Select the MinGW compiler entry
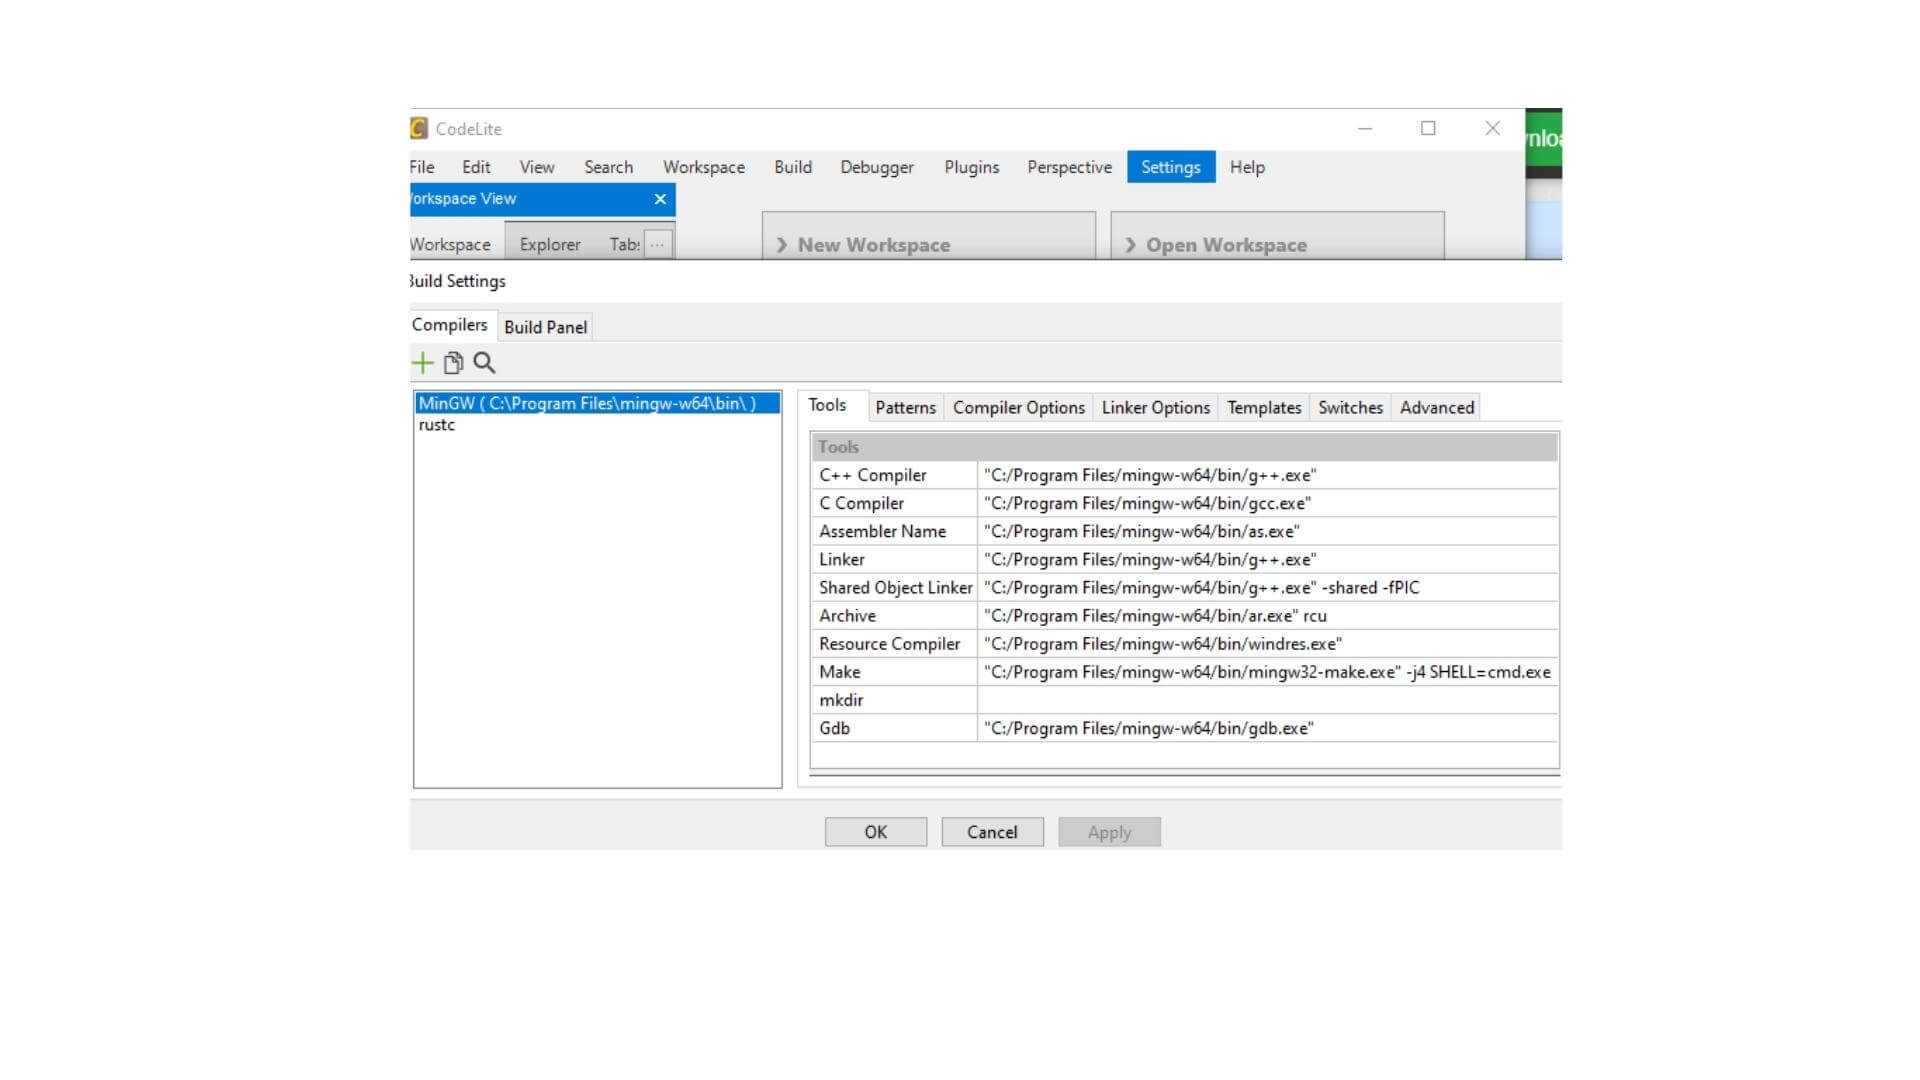 pos(597,403)
